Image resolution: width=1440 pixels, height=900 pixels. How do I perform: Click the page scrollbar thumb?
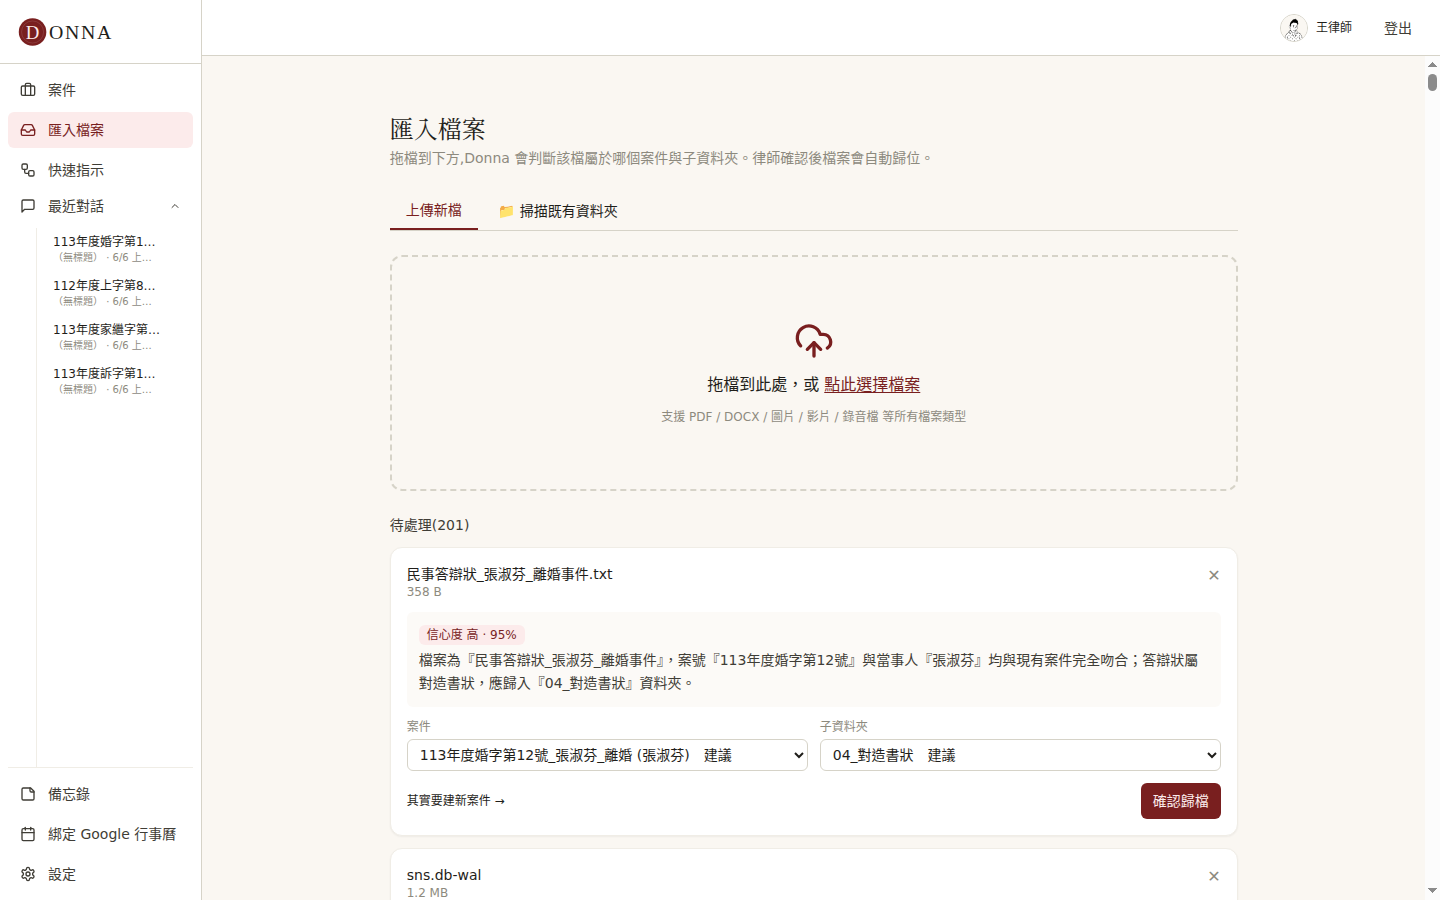tap(1432, 83)
